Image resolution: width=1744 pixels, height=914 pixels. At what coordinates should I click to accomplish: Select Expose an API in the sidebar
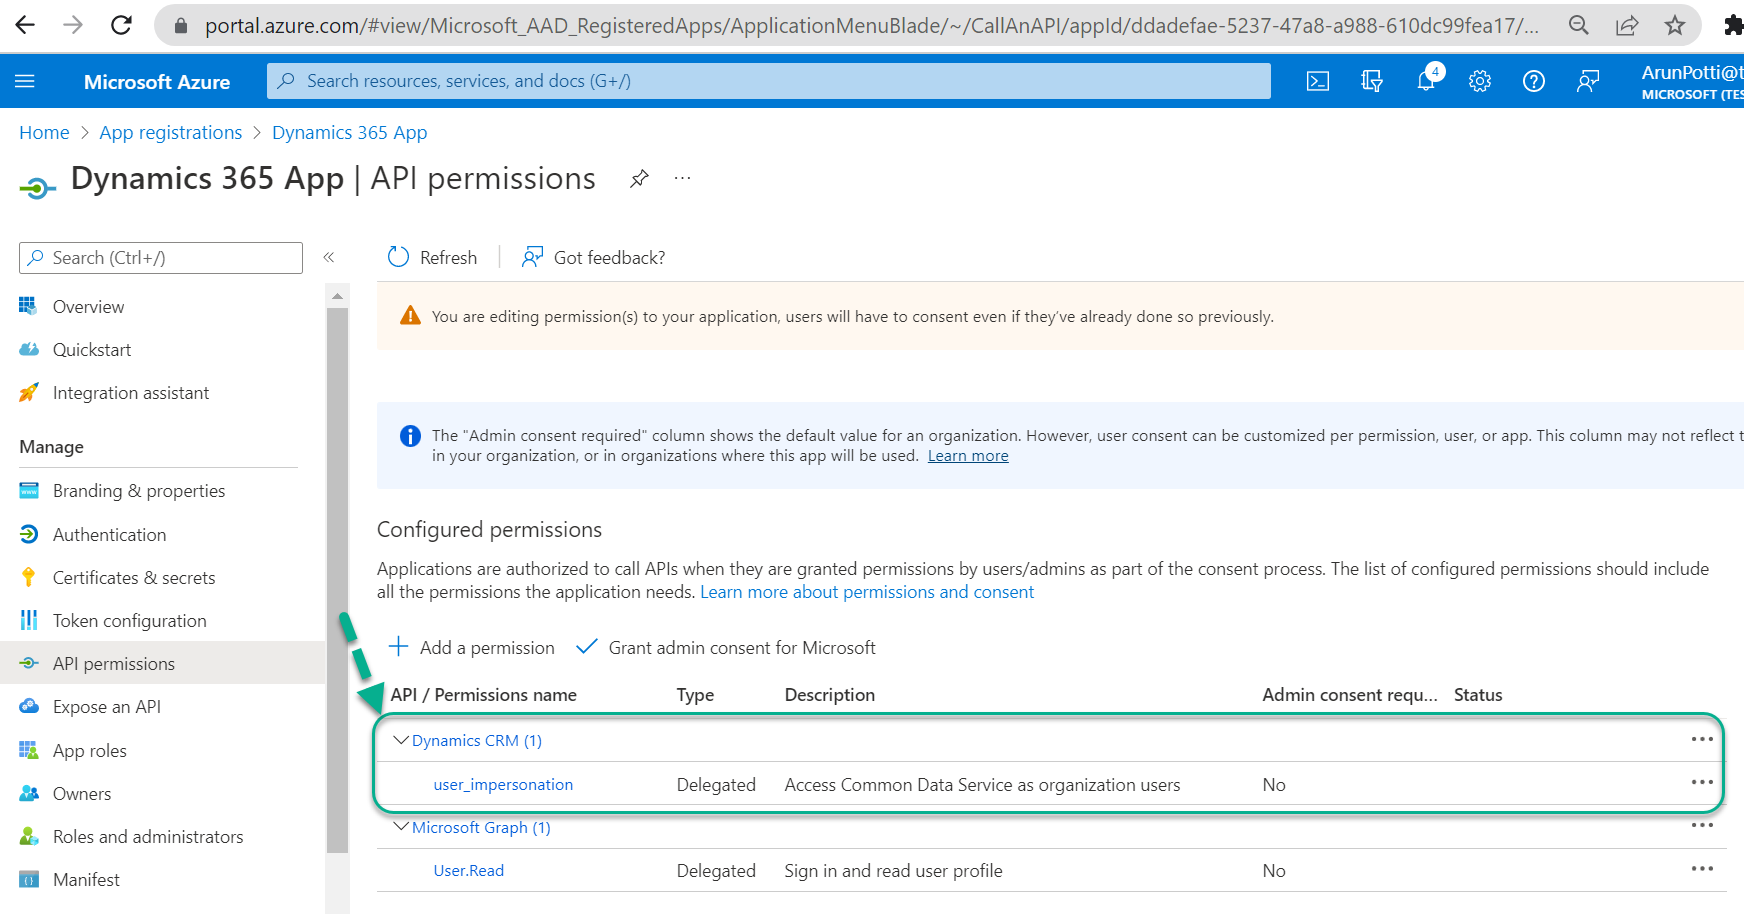pyautogui.click(x=106, y=706)
